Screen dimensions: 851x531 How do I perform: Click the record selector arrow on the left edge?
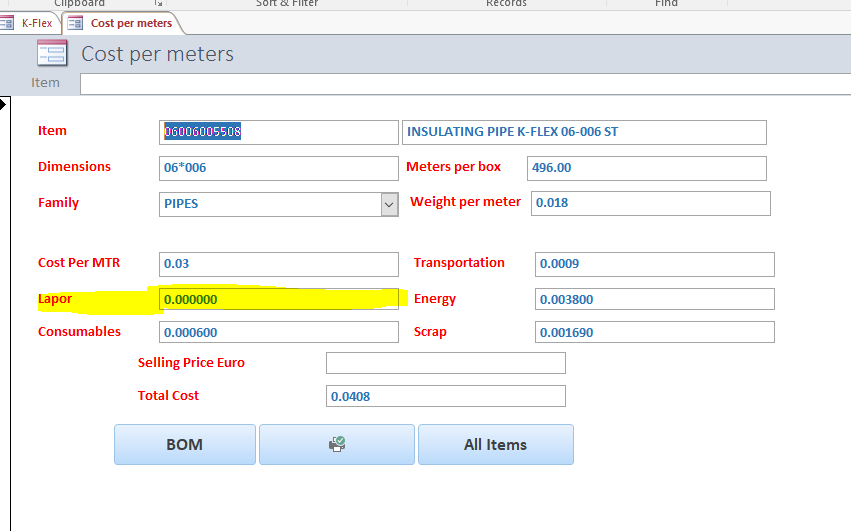4,104
